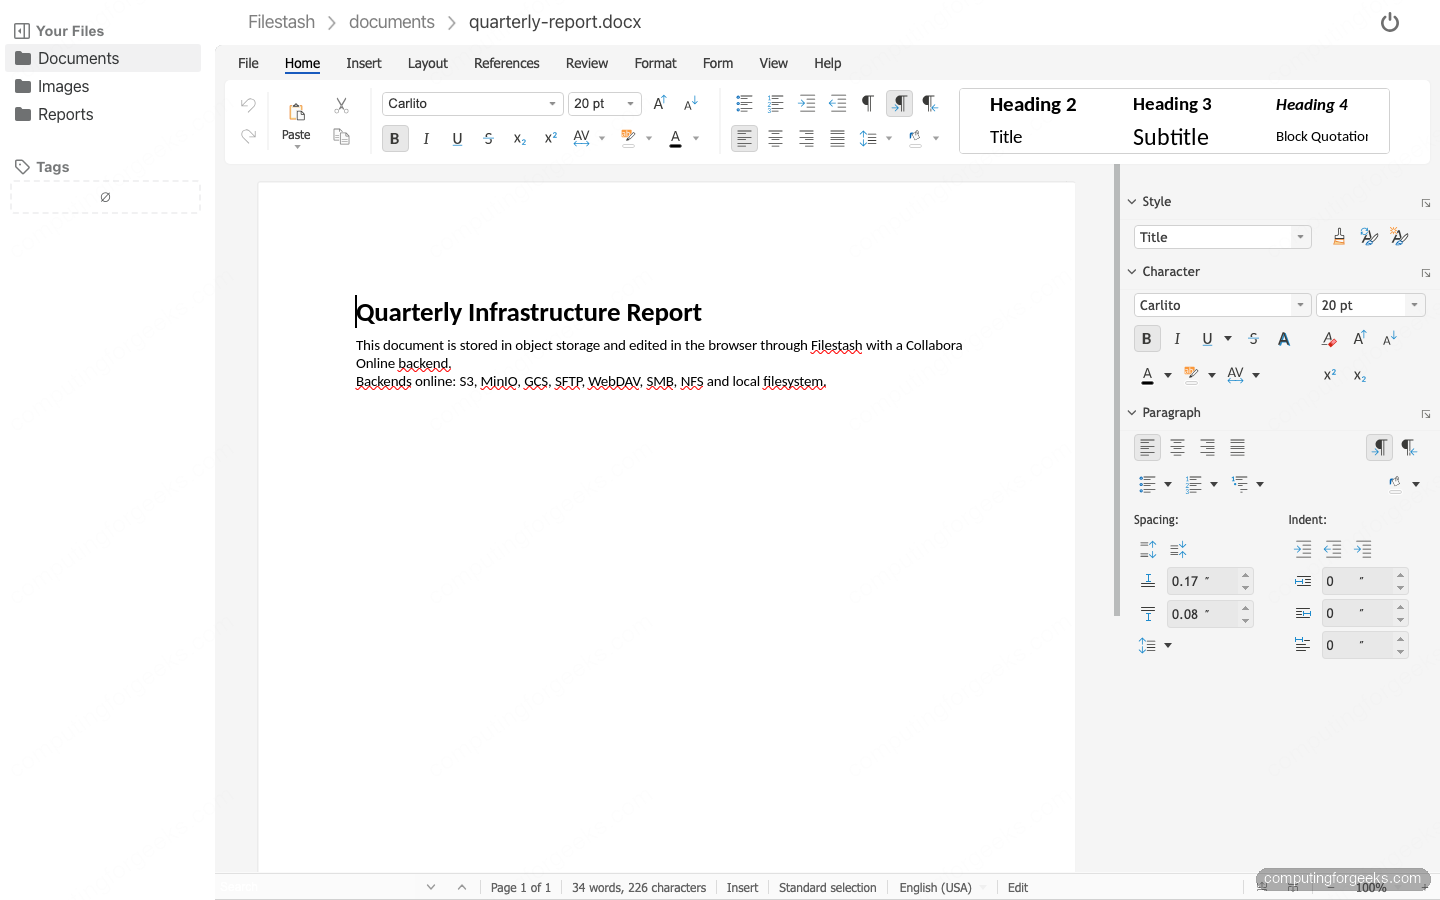Decrease font size in the toolbar

point(691,103)
